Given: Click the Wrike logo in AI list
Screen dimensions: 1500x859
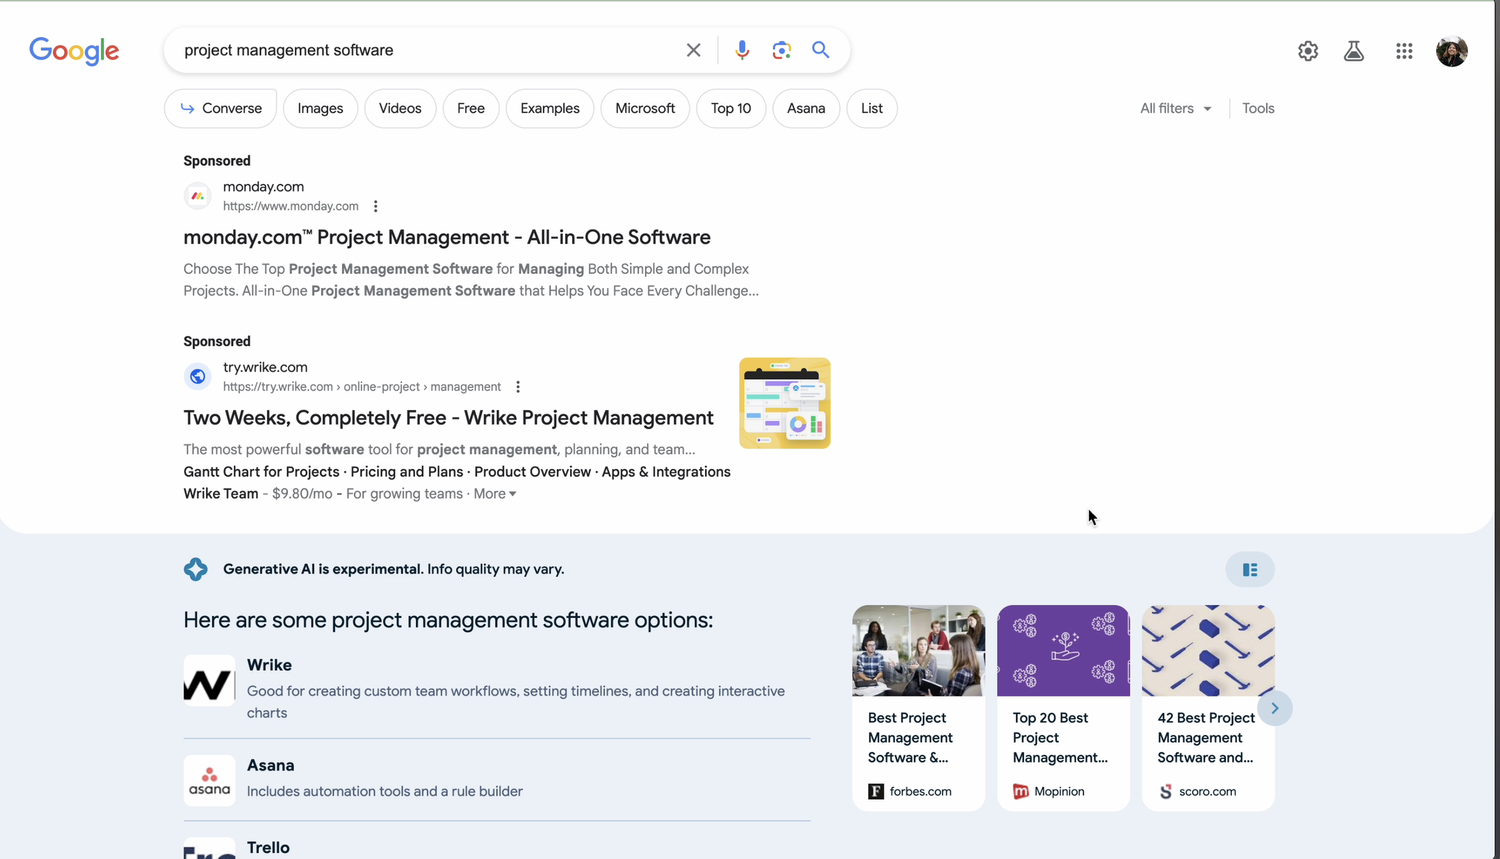Looking at the screenshot, I should [x=209, y=681].
